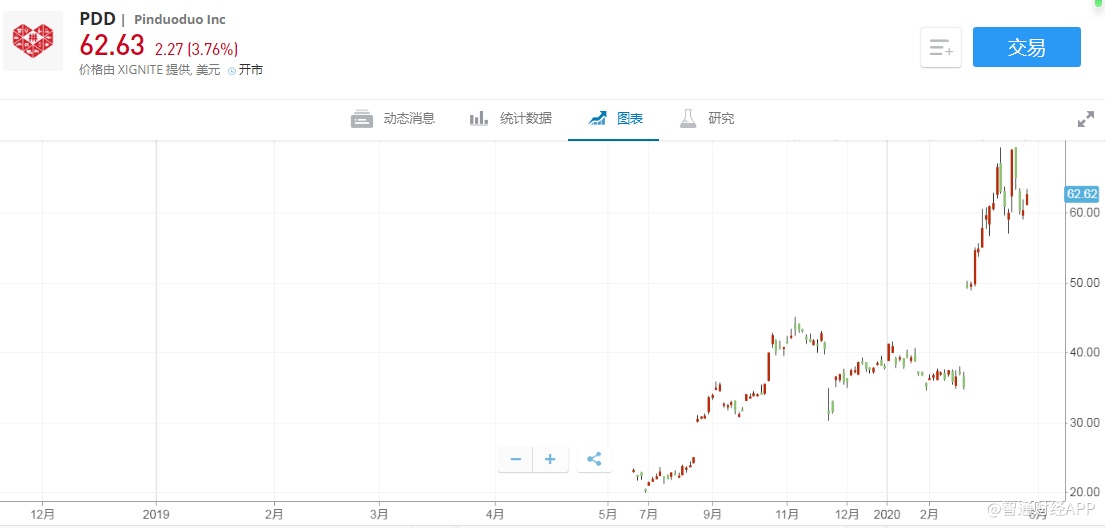This screenshot has width=1105, height=528.
Task: Click the red 62.63 price quote
Action: [x=112, y=46]
